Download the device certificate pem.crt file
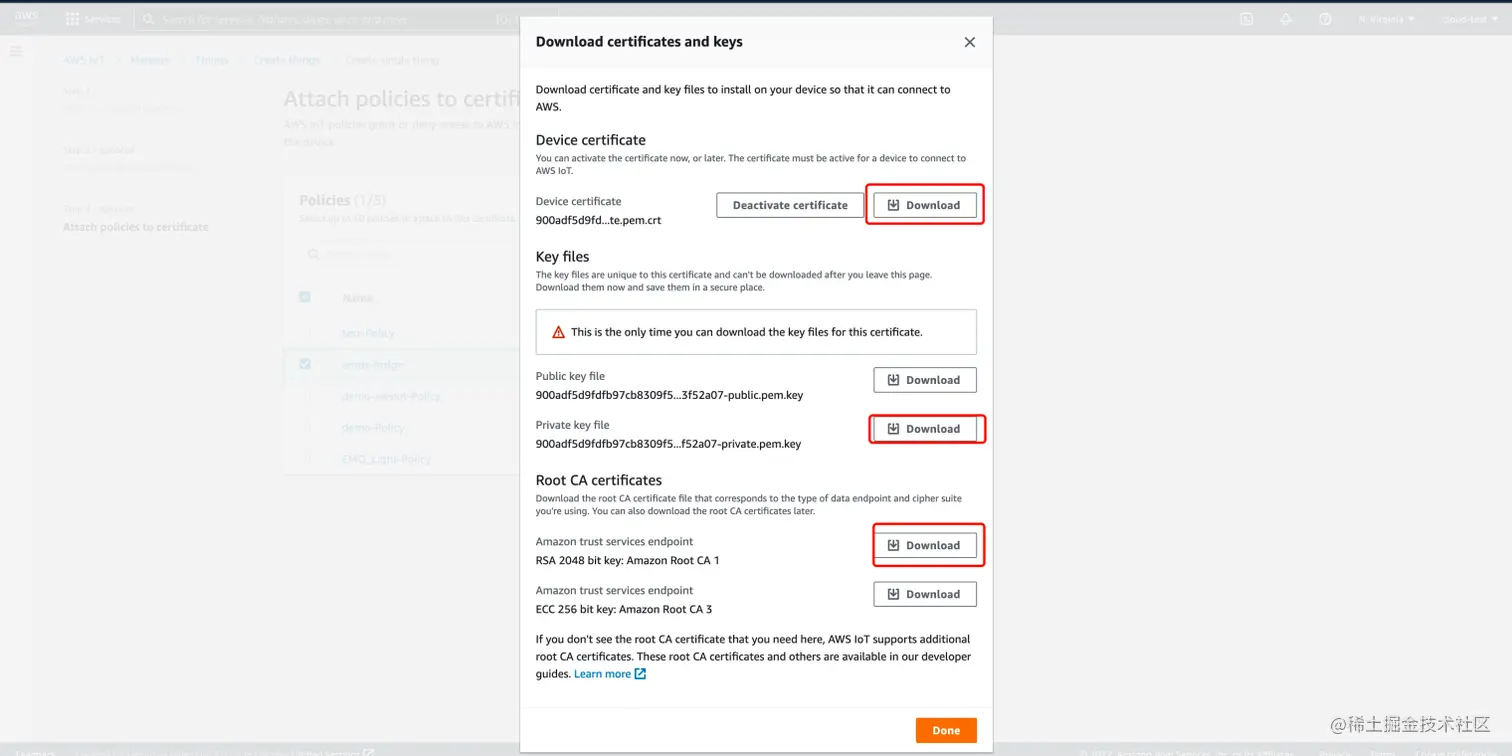Viewport: 1512px width, 756px height. coord(925,205)
